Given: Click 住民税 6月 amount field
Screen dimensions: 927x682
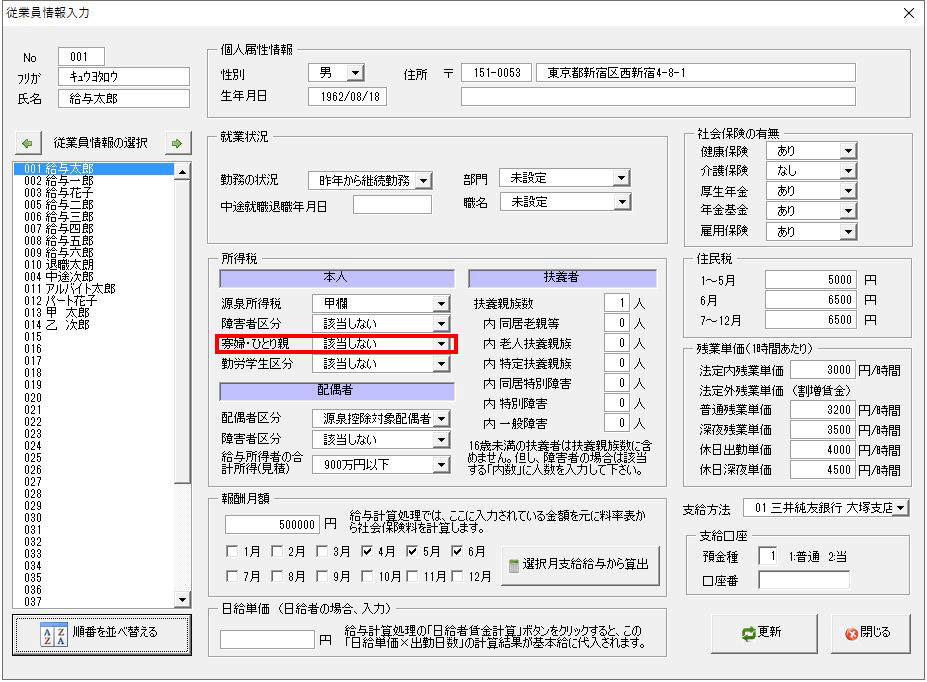Looking at the screenshot, I should point(810,300).
